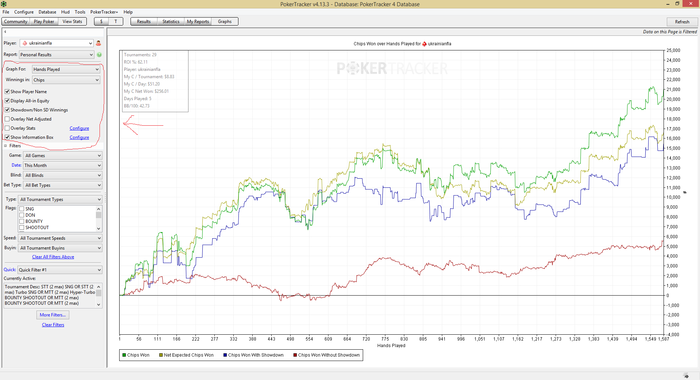Select the $ cash games toolbar button

101,21
